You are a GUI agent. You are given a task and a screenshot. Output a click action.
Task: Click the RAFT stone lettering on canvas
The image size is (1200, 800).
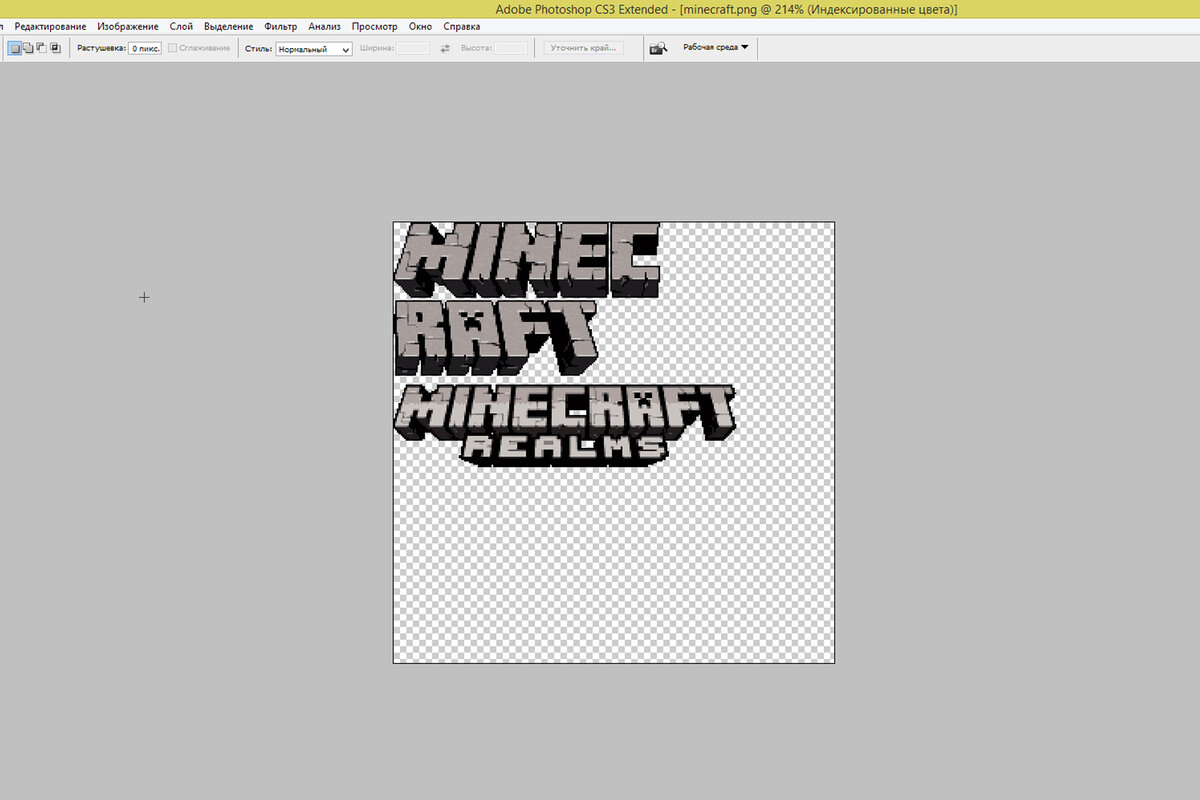click(496, 337)
